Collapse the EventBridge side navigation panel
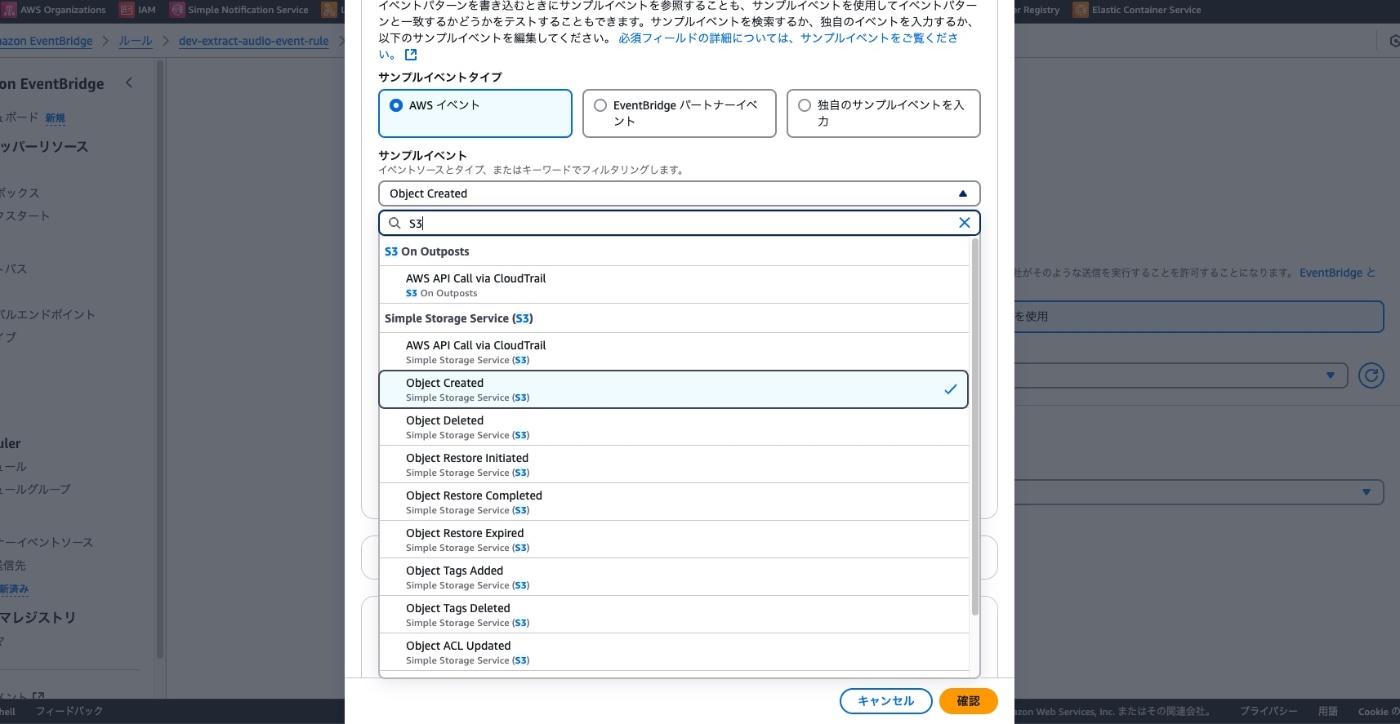 tap(128, 83)
